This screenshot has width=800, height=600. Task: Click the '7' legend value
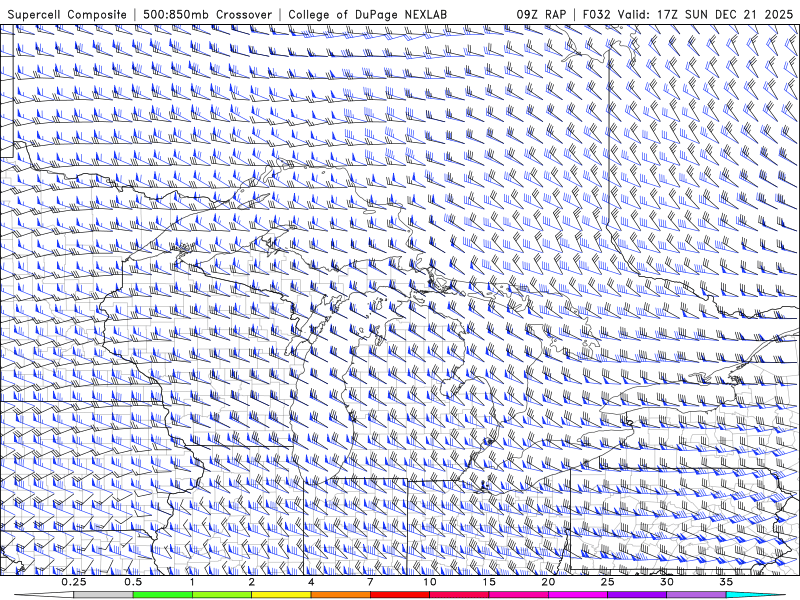[370, 582]
